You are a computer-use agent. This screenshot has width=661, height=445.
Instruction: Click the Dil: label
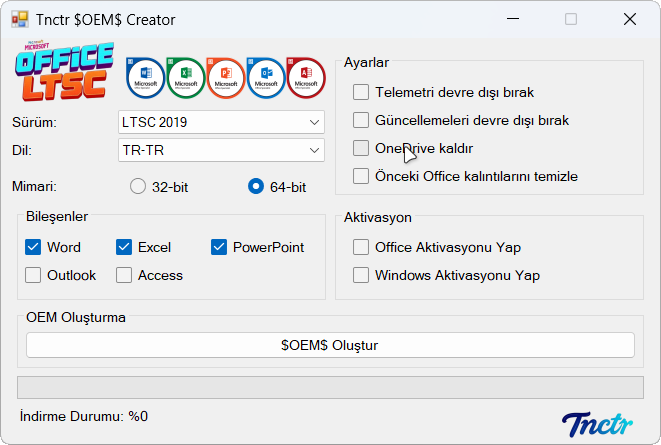22,150
